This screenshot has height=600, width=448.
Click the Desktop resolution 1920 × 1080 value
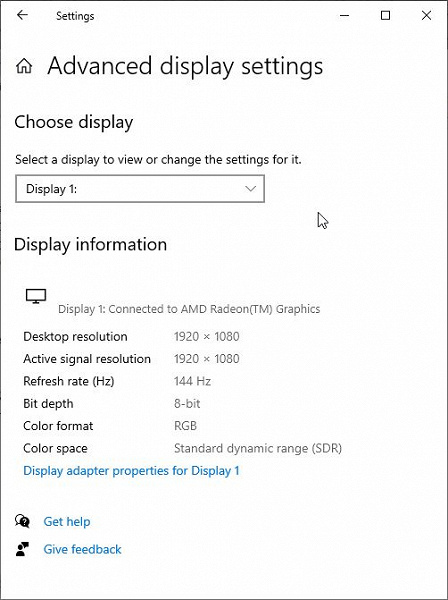207,336
